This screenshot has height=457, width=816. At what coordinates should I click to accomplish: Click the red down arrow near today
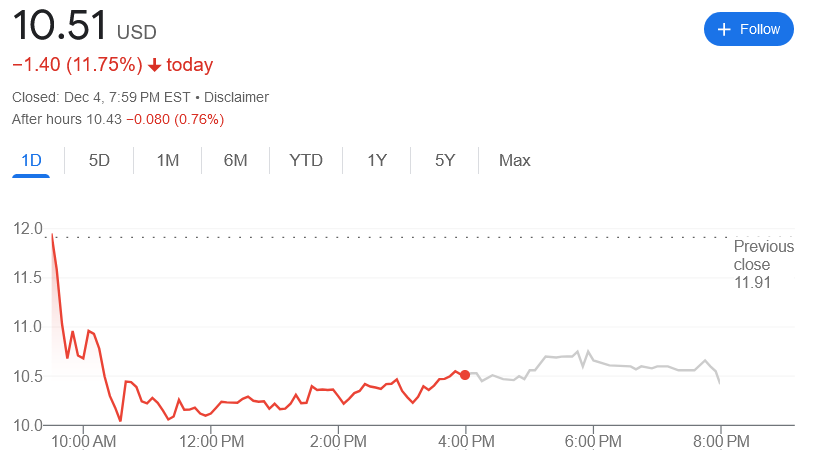155,65
